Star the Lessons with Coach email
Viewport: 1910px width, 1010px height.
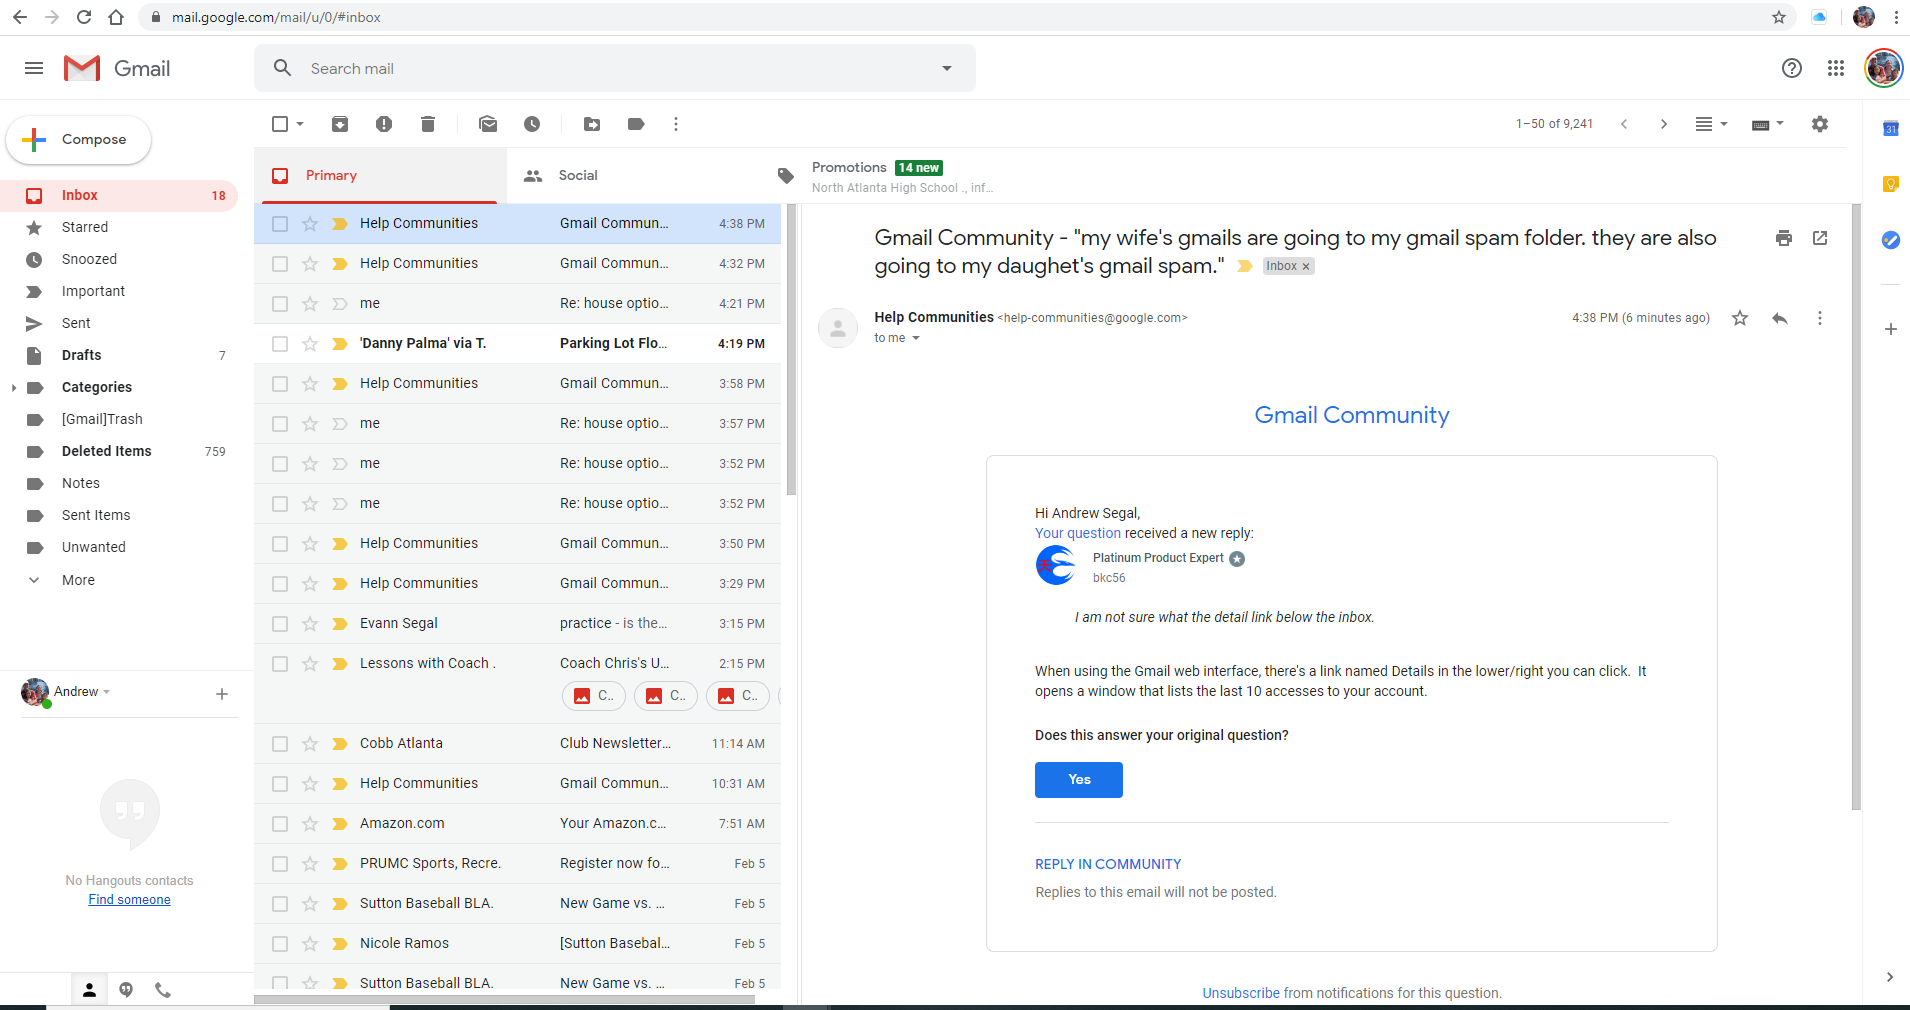coord(310,664)
